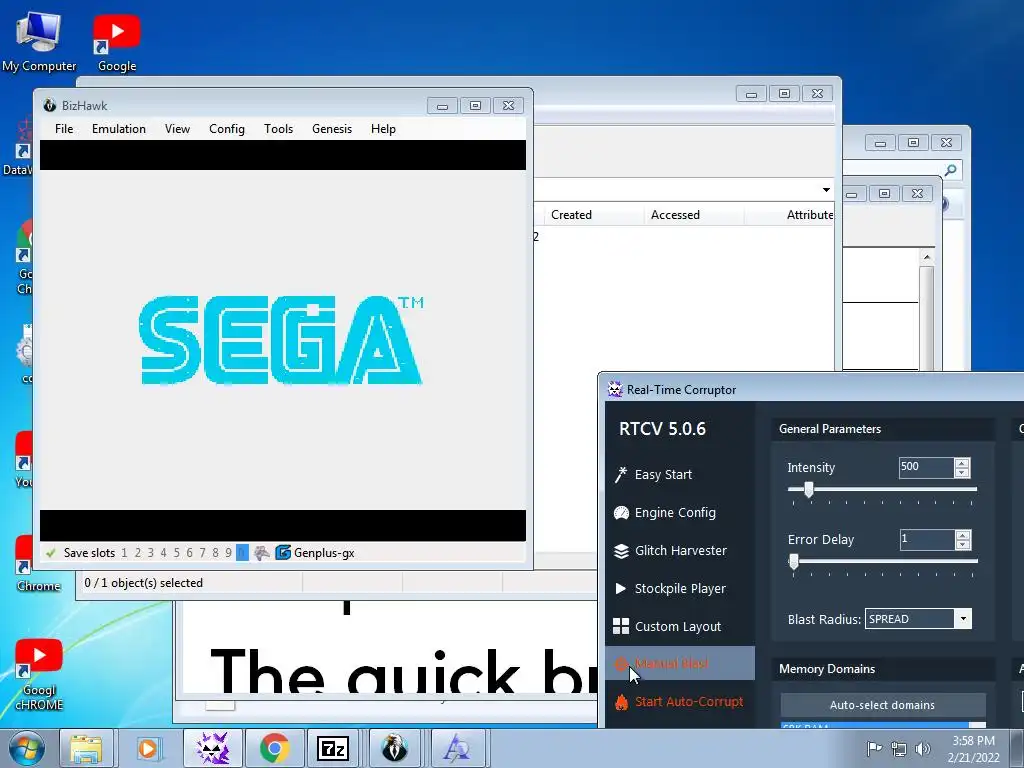Click the green checkmark in BizHawk status bar
Viewport: 1024px width, 768px height.
[50, 552]
